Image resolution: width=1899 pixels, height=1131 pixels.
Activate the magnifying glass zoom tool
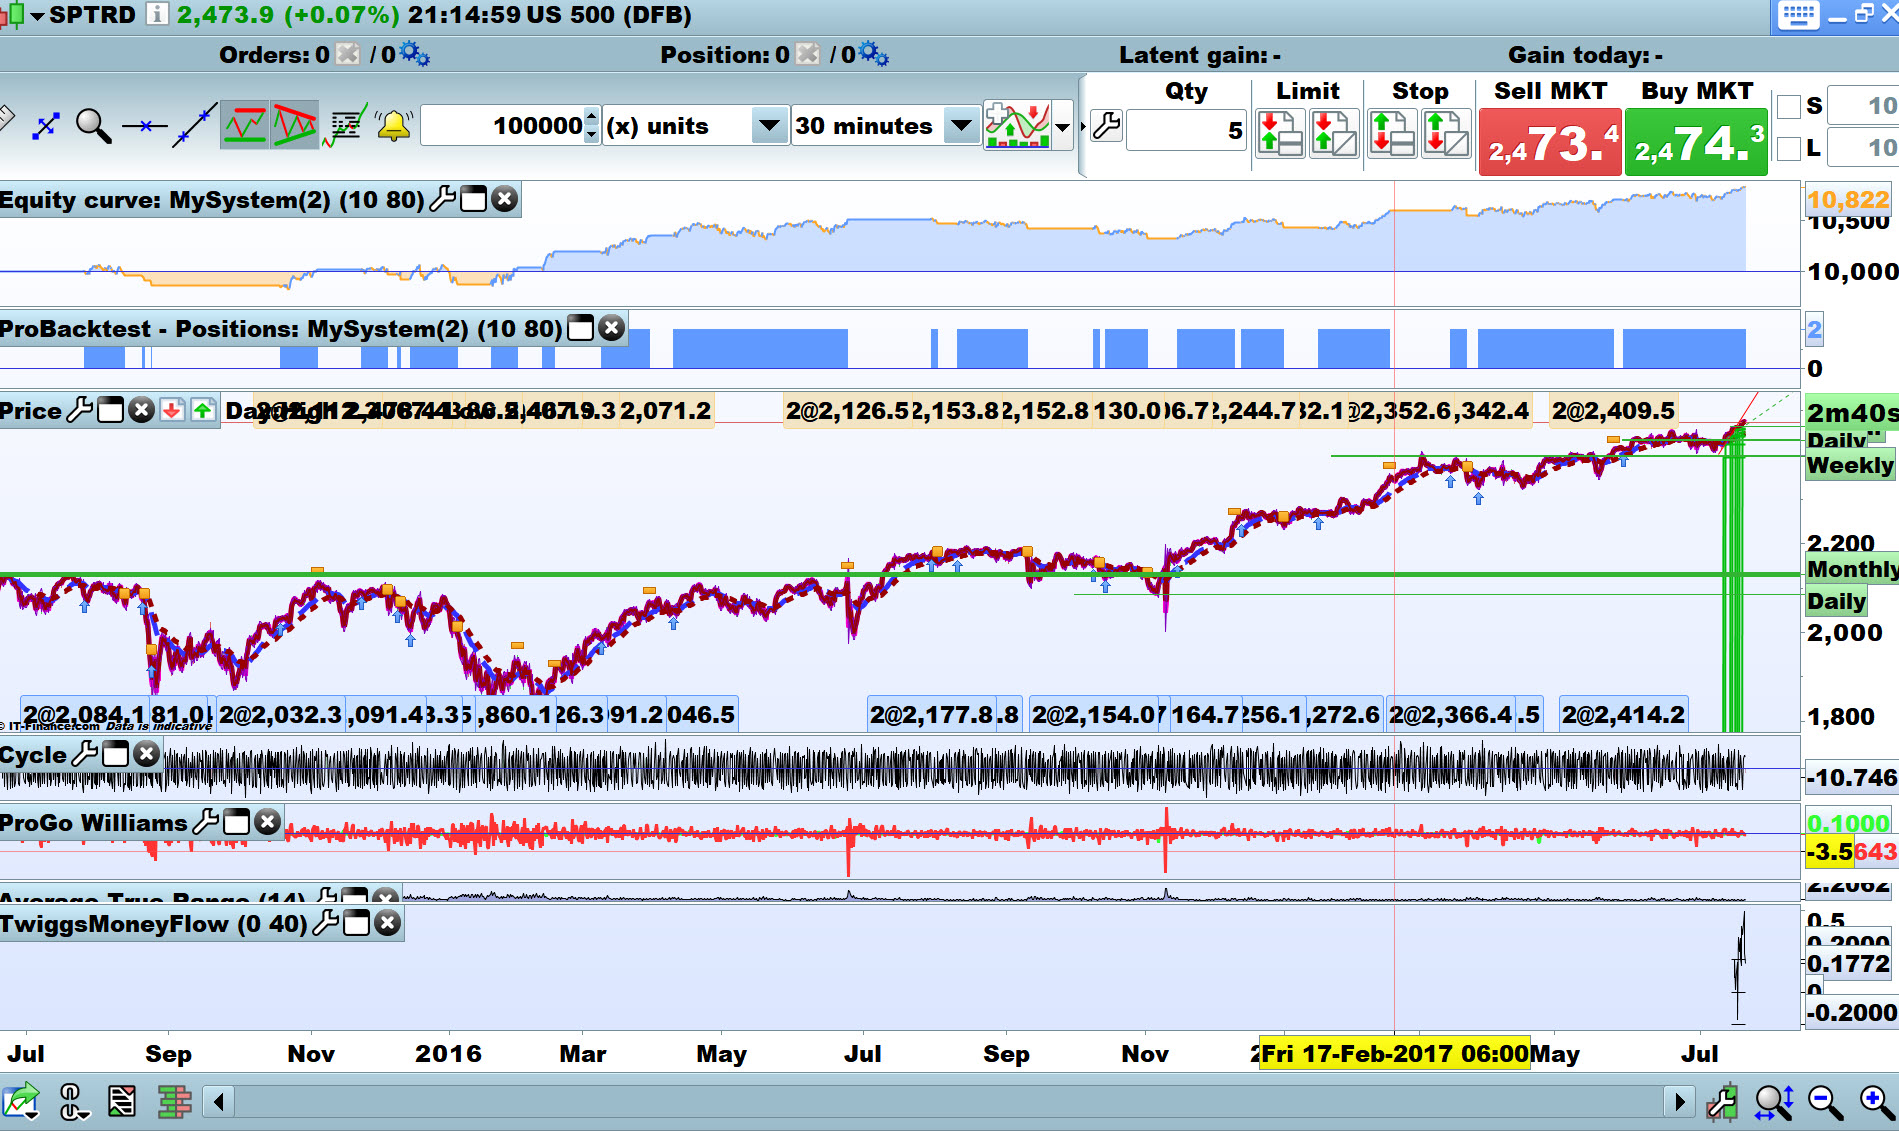tap(94, 126)
